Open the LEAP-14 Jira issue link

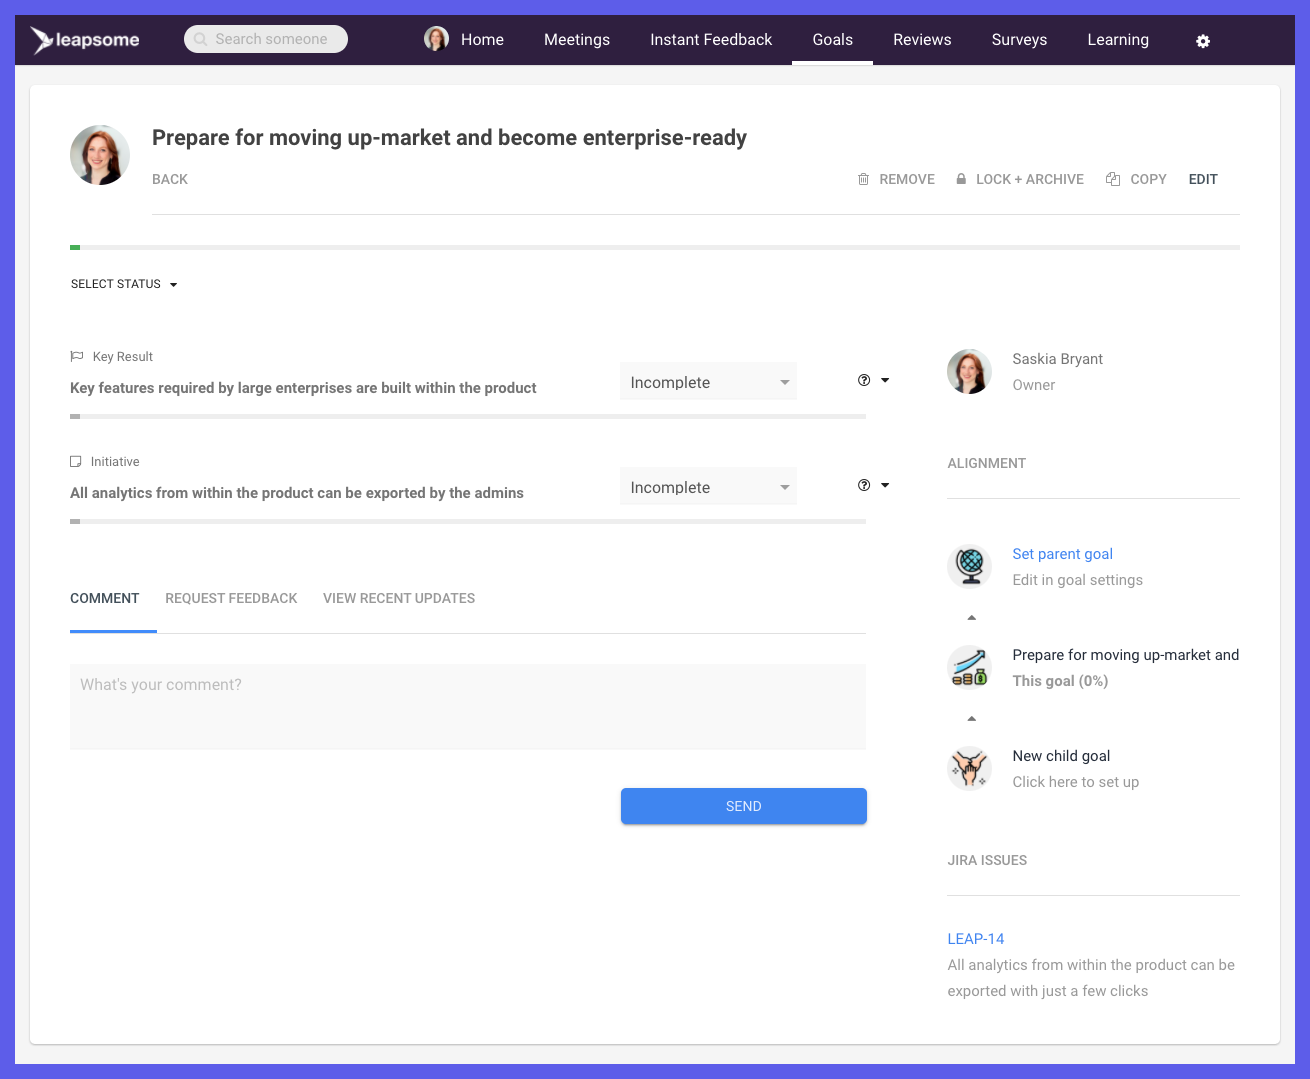click(976, 939)
